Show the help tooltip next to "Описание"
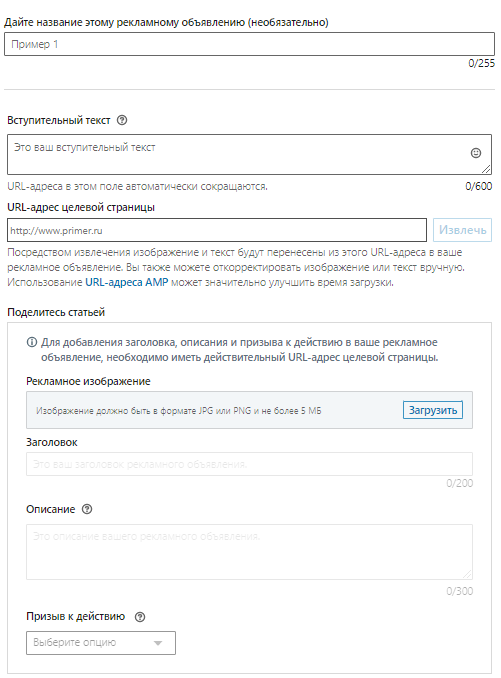The width and height of the screenshot is (501, 678). pyautogui.click(x=87, y=509)
